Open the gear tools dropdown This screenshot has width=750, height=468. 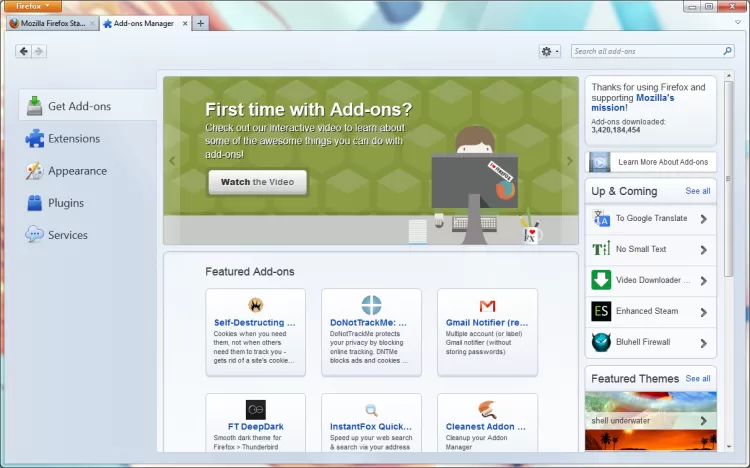[x=550, y=51]
